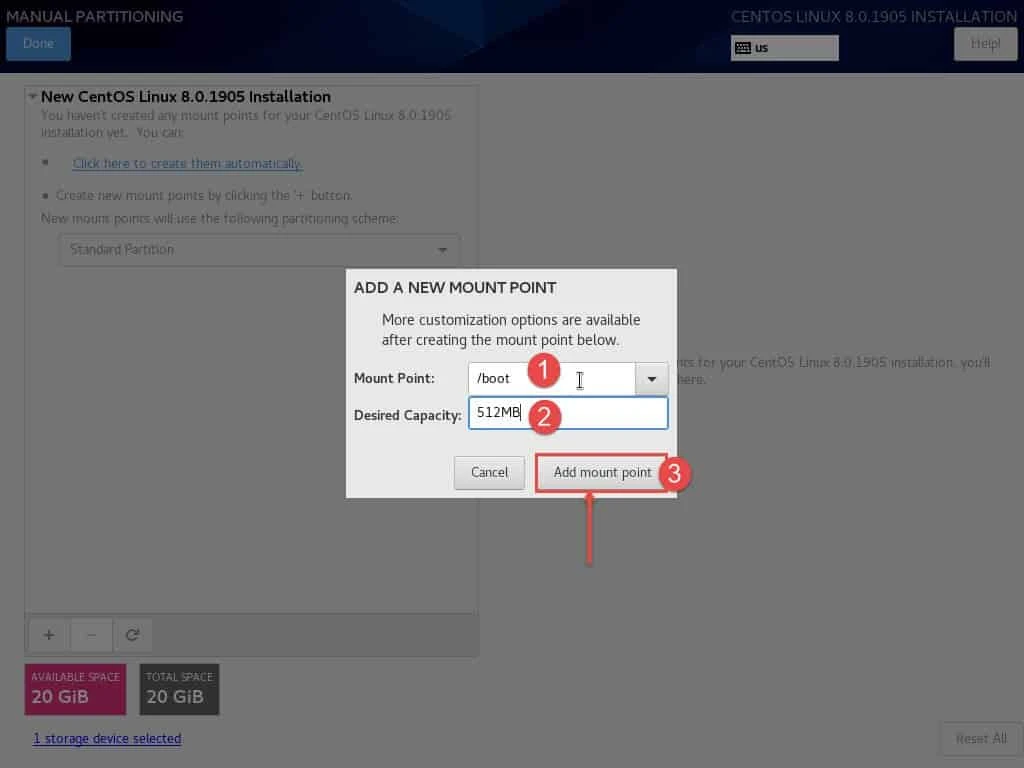Viewport: 1024px width, 768px height.
Task: Click the Mount Point: label
Action: coord(394,378)
